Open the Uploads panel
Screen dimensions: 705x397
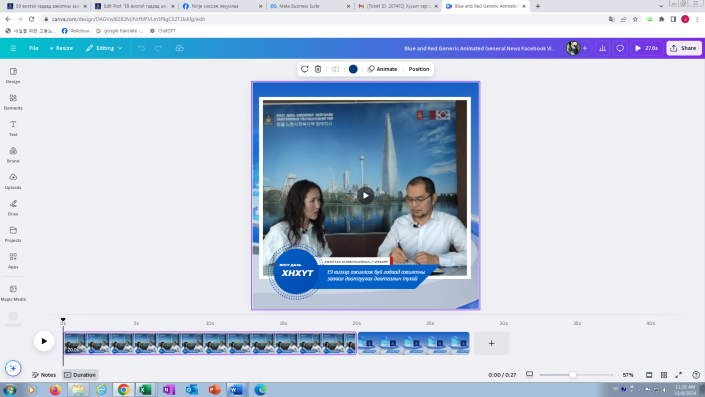click(13, 181)
